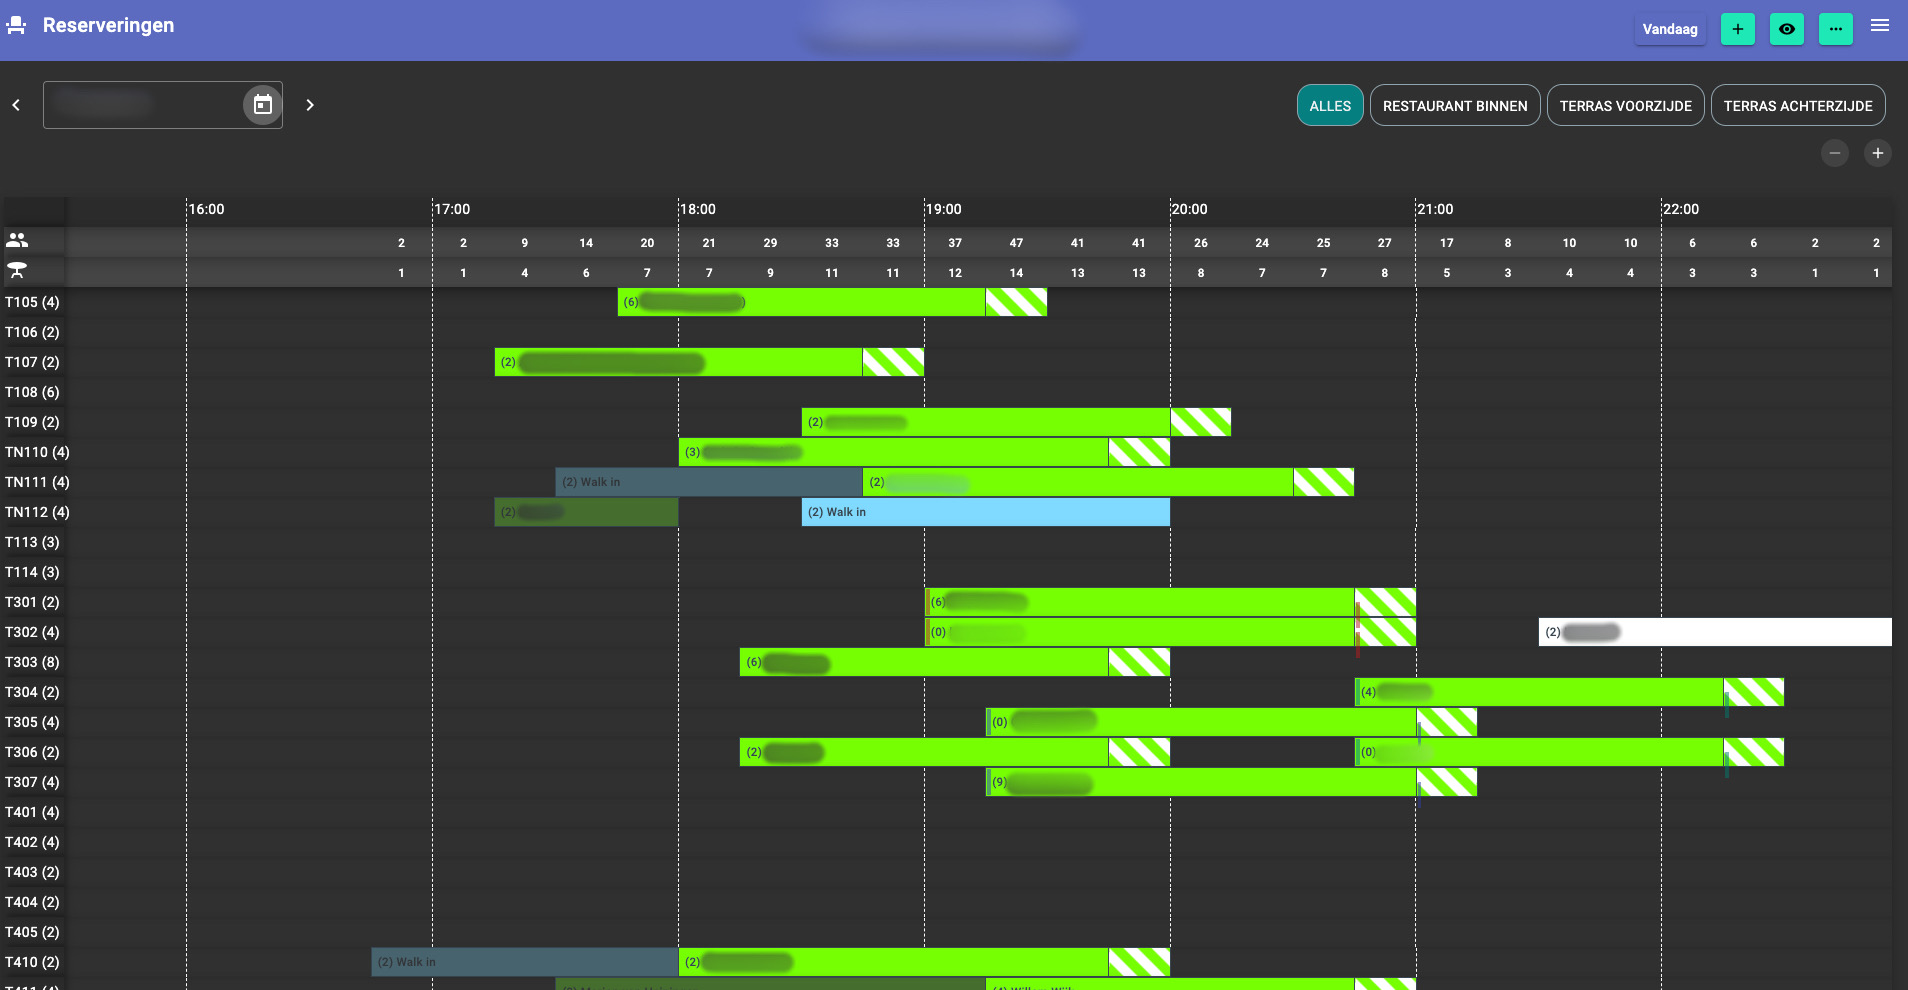Click the green plus add reservation button
The height and width of the screenshot is (990, 1908).
[1737, 29]
